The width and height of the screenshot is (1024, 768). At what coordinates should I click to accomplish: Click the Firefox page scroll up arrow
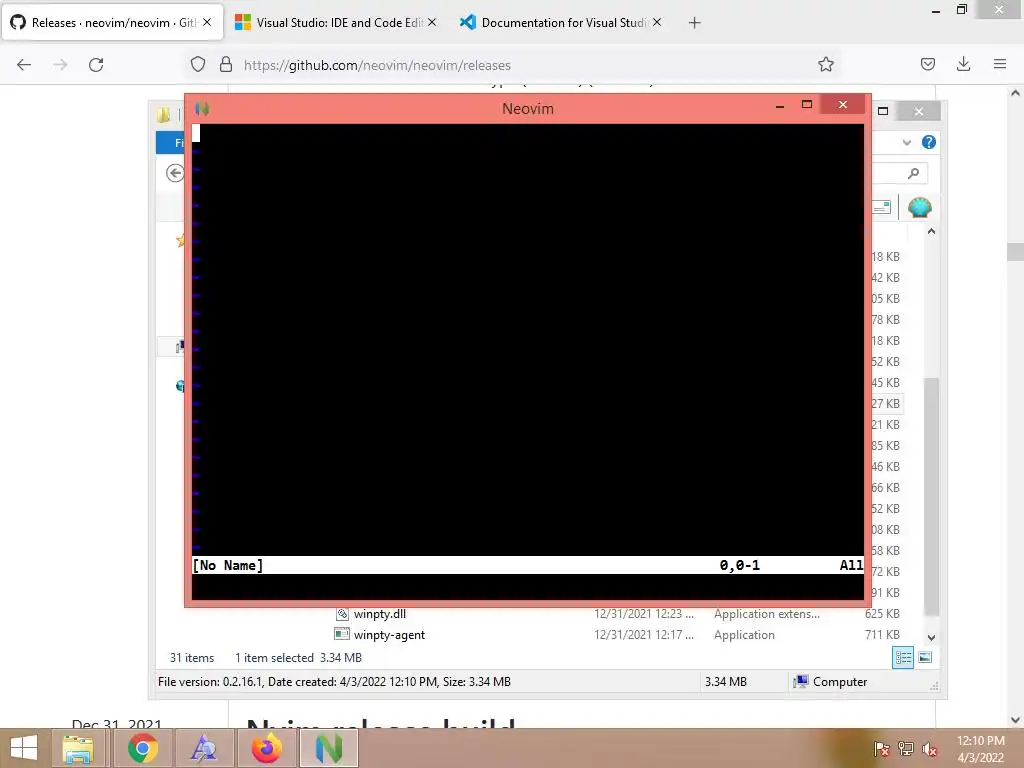(1015, 93)
